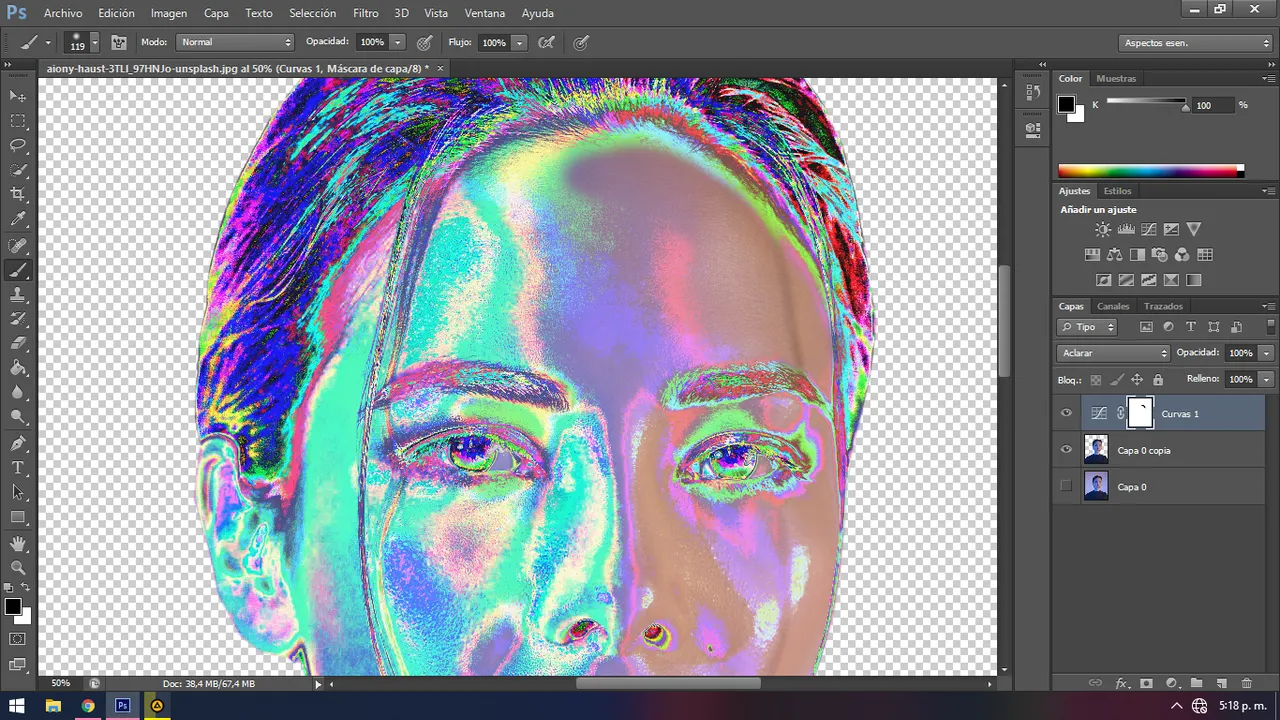
Task: Select the Spot Healing Brush tool
Action: (18, 246)
